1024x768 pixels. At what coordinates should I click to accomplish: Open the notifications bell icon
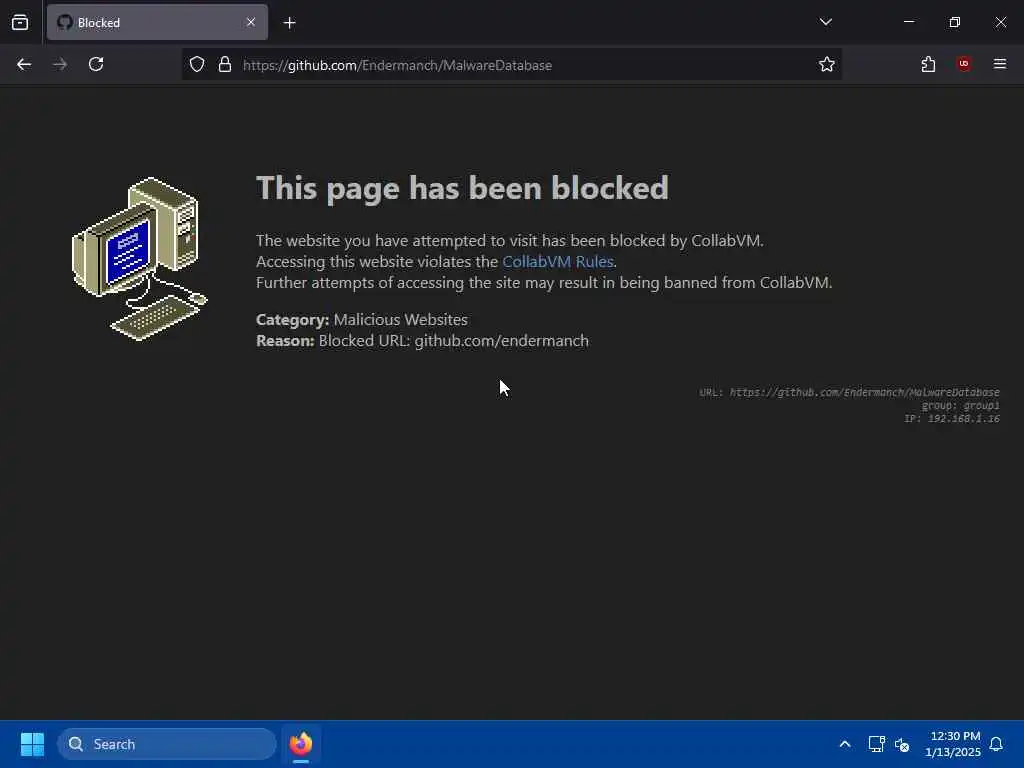click(x=996, y=744)
